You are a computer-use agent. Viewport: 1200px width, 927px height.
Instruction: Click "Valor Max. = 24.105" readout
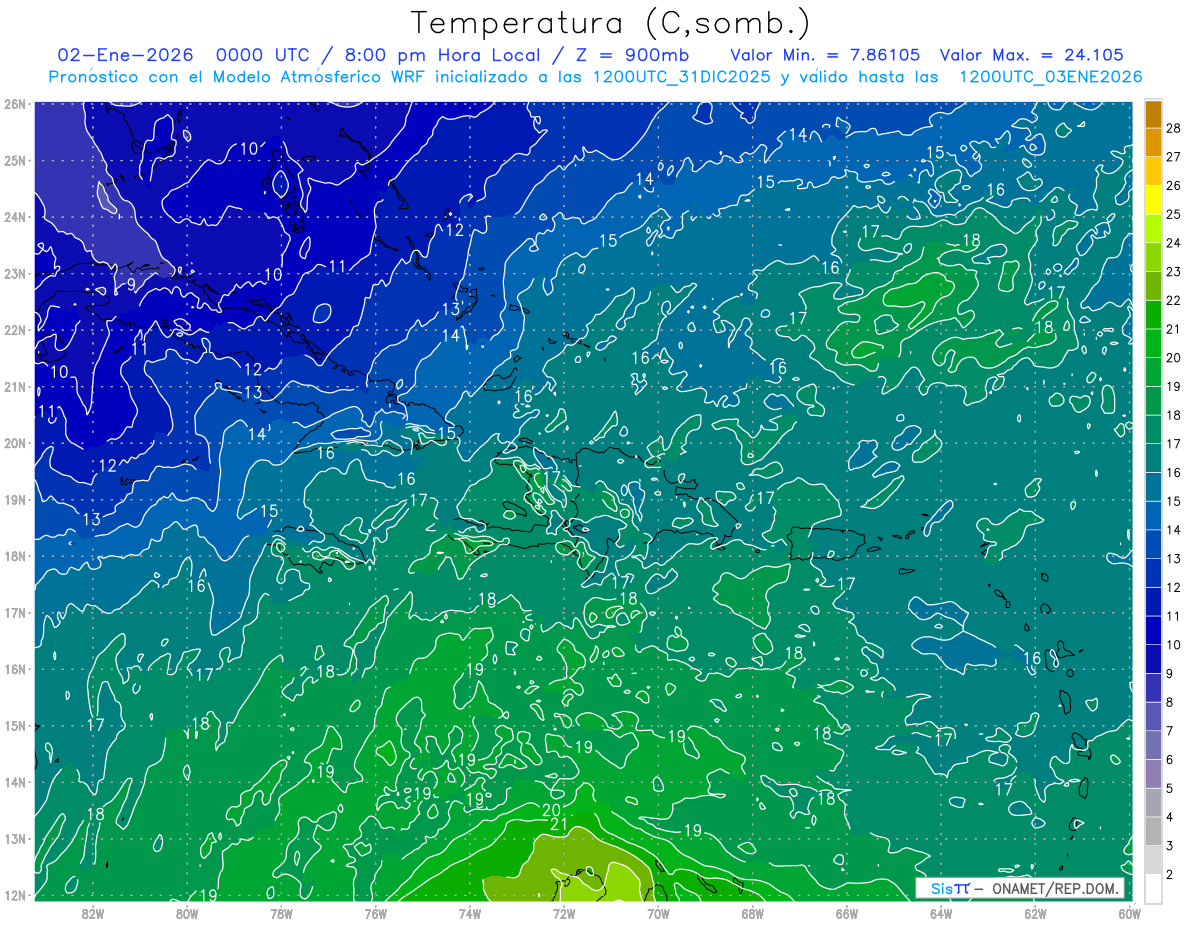1031,55
